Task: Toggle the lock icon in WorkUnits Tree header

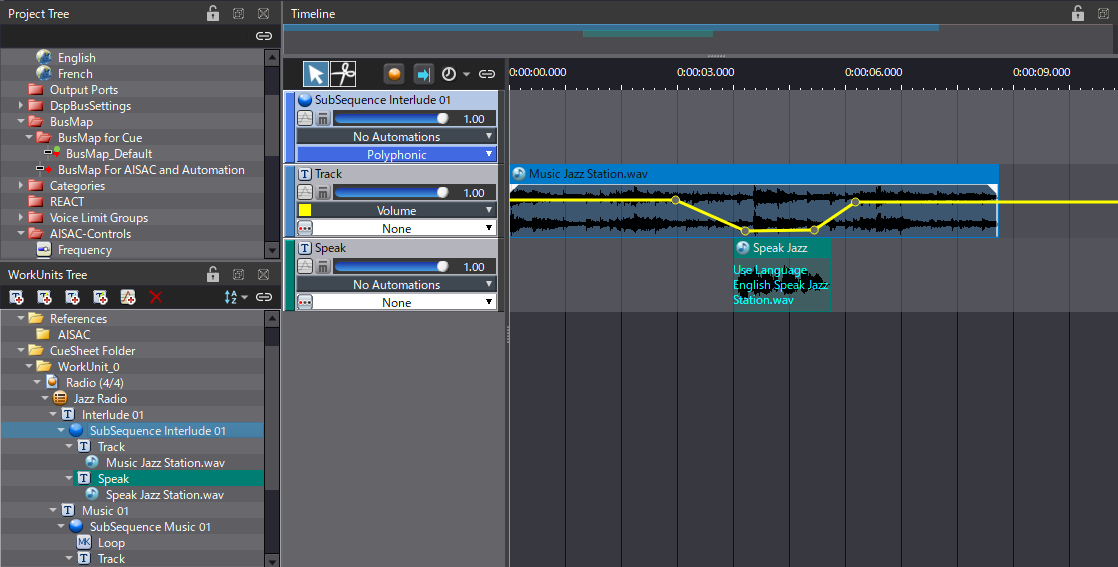Action: (212, 274)
